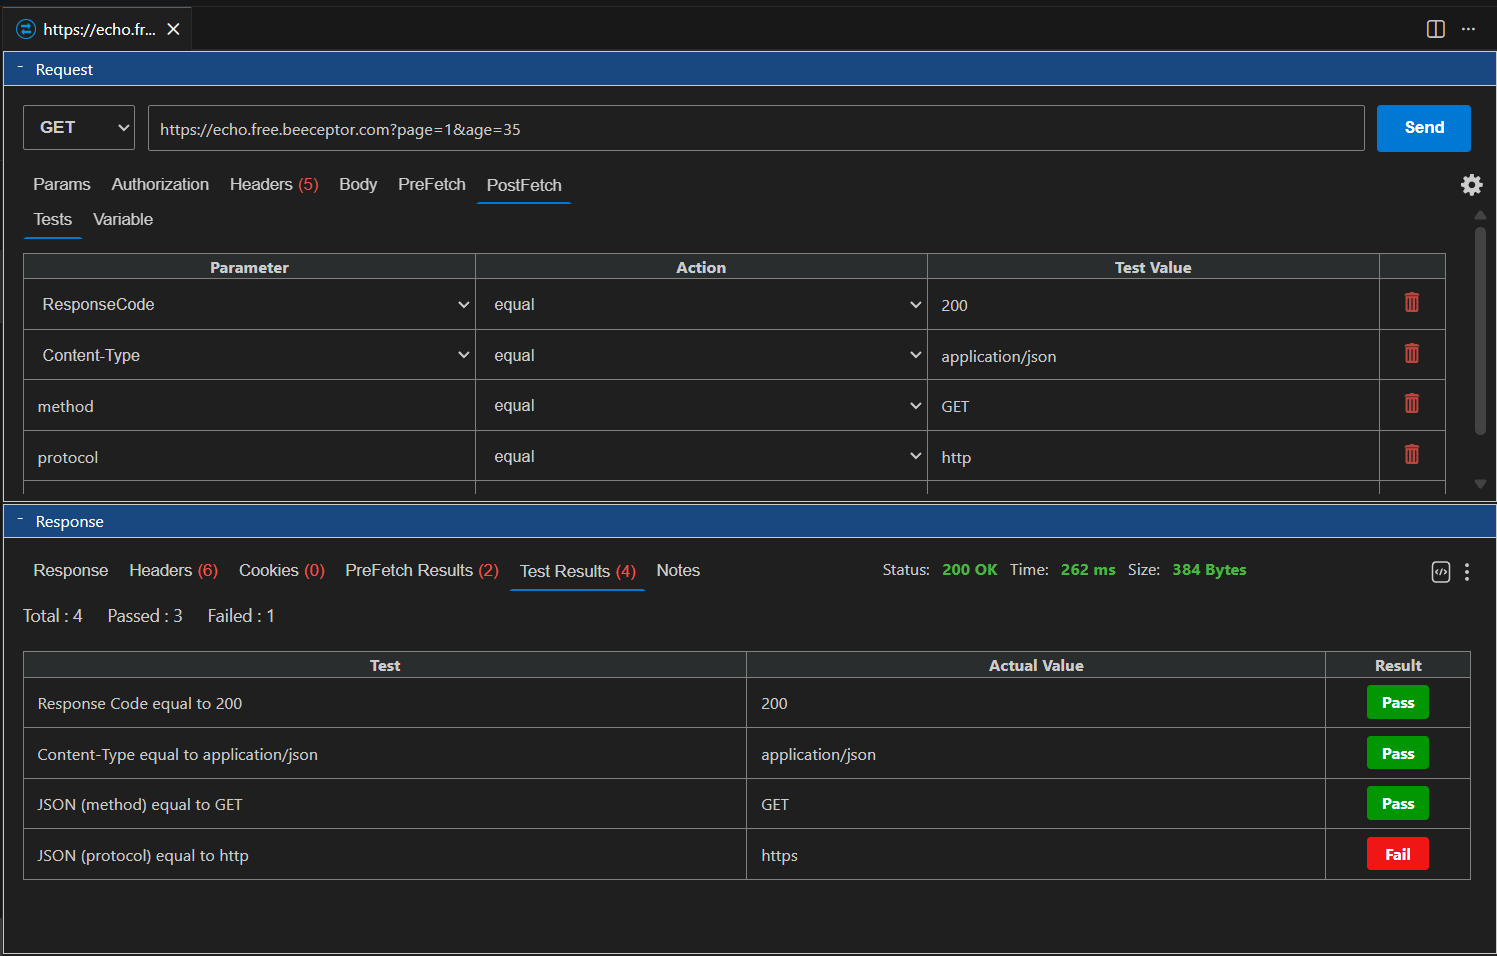Switch to the Params tab
1497x956 pixels.
click(62, 184)
